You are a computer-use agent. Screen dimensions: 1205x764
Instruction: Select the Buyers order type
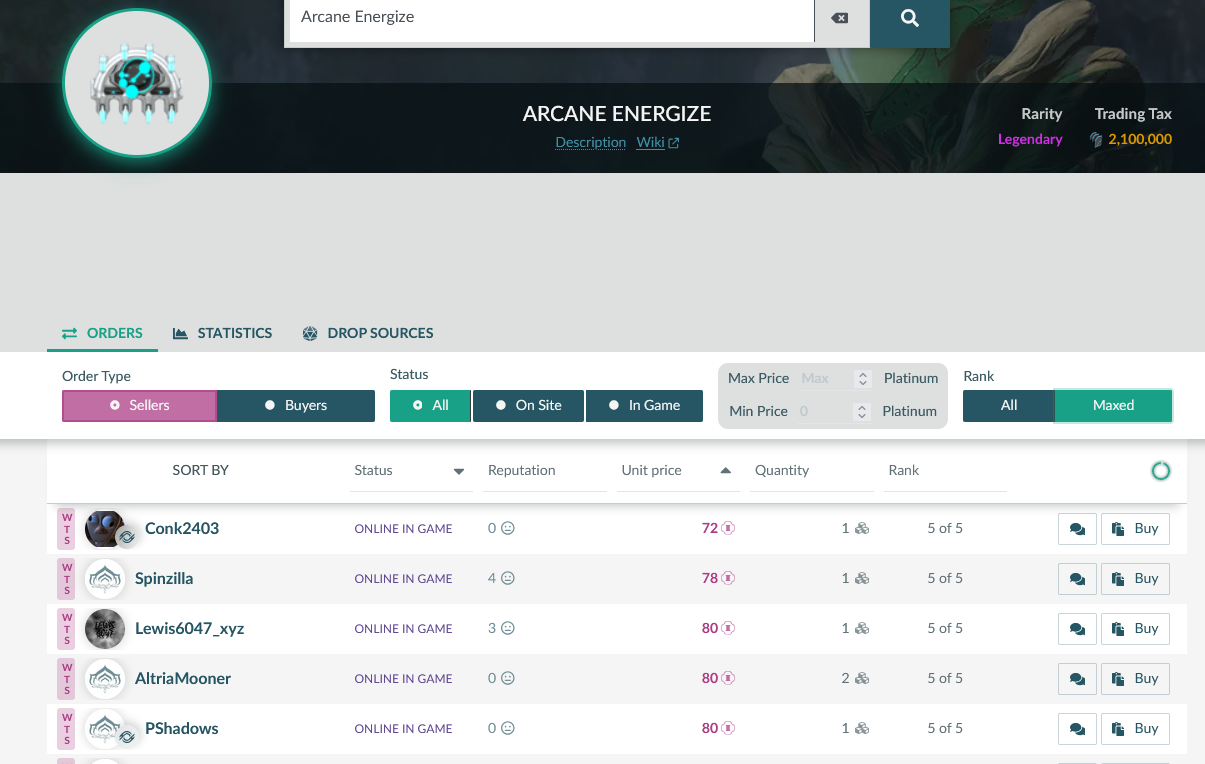296,405
